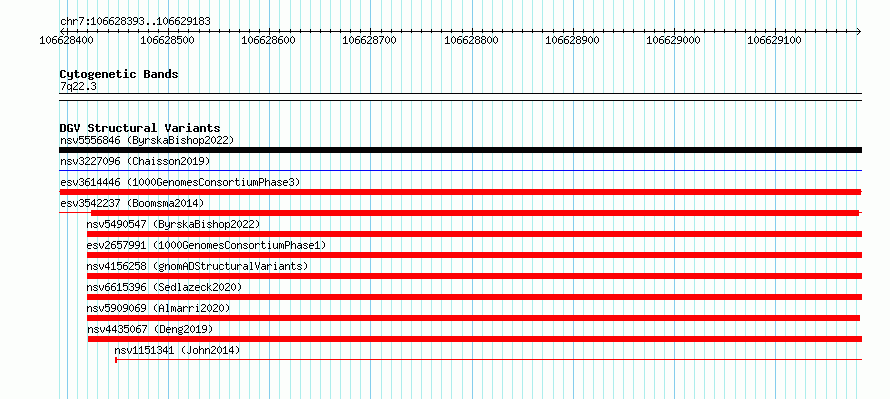
Task: Click the nsv5556846 (ByrskaBishop2022) label
Action: [x=147, y=140]
